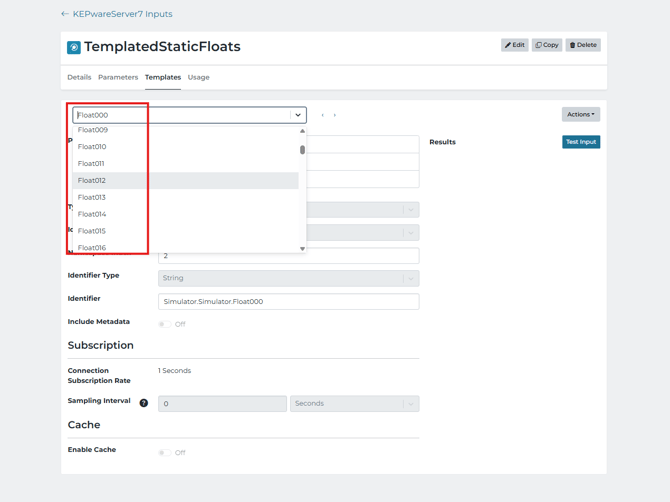670x502 pixels.
Task: Click the dropdown list scroll-up arrow
Action: click(x=303, y=131)
